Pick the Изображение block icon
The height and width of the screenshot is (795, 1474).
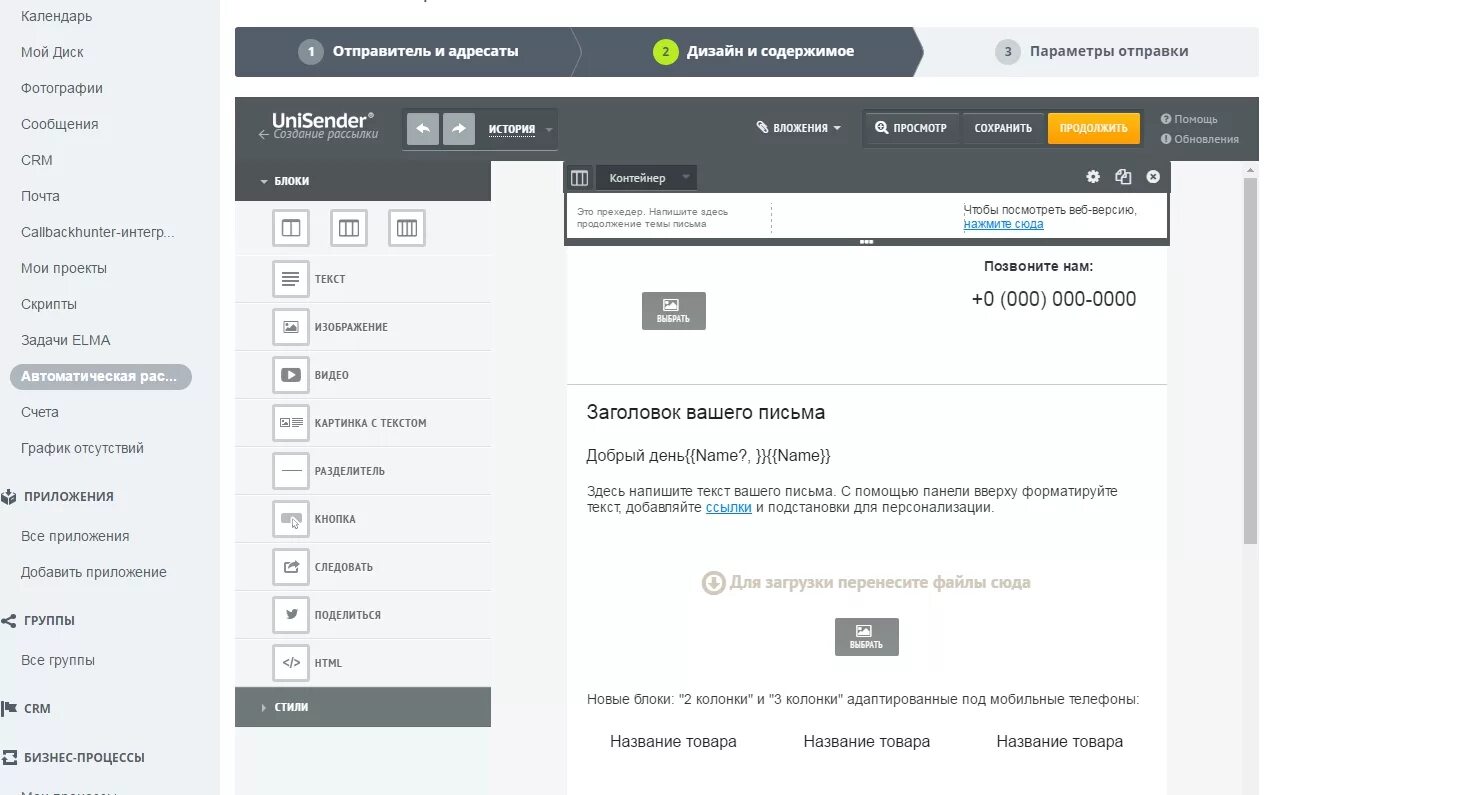(291, 327)
